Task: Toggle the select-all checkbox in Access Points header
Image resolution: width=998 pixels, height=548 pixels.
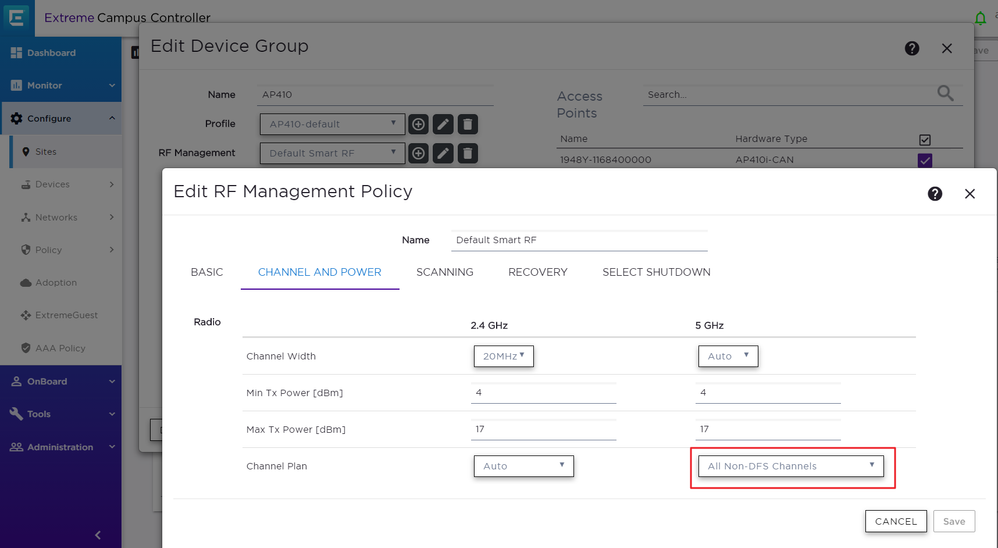Action: click(924, 140)
